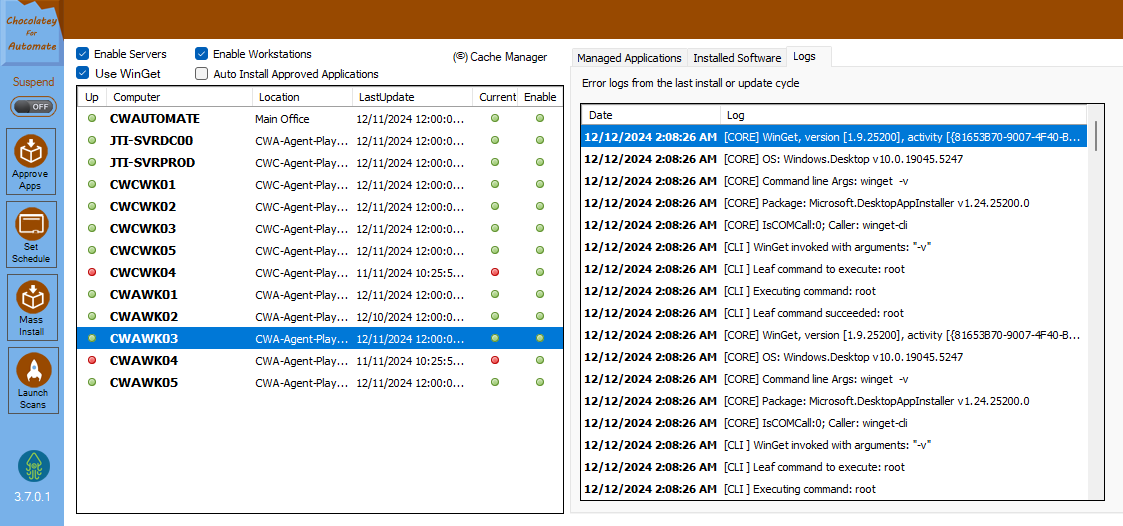Click the red Current status dot for CWAWK04

495,360
